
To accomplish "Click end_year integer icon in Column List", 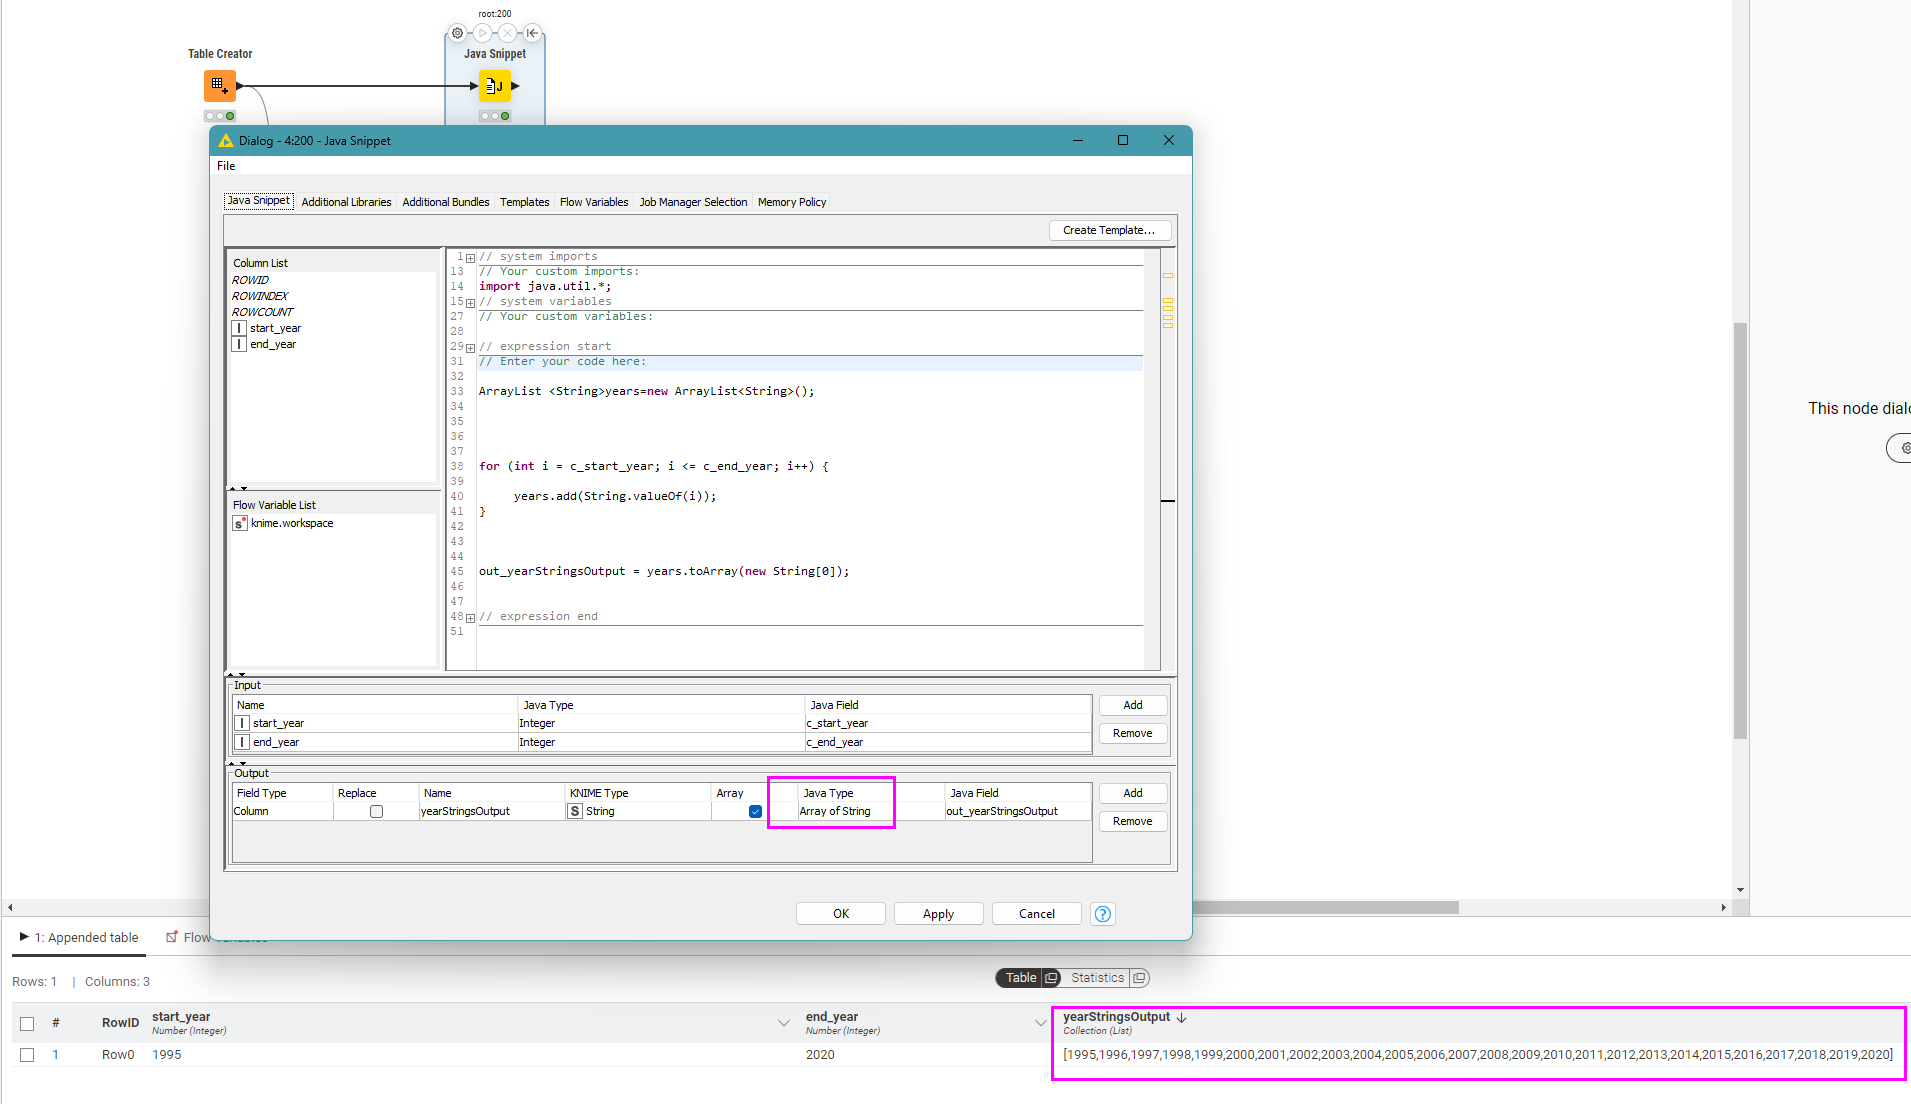I will (239, 344).
